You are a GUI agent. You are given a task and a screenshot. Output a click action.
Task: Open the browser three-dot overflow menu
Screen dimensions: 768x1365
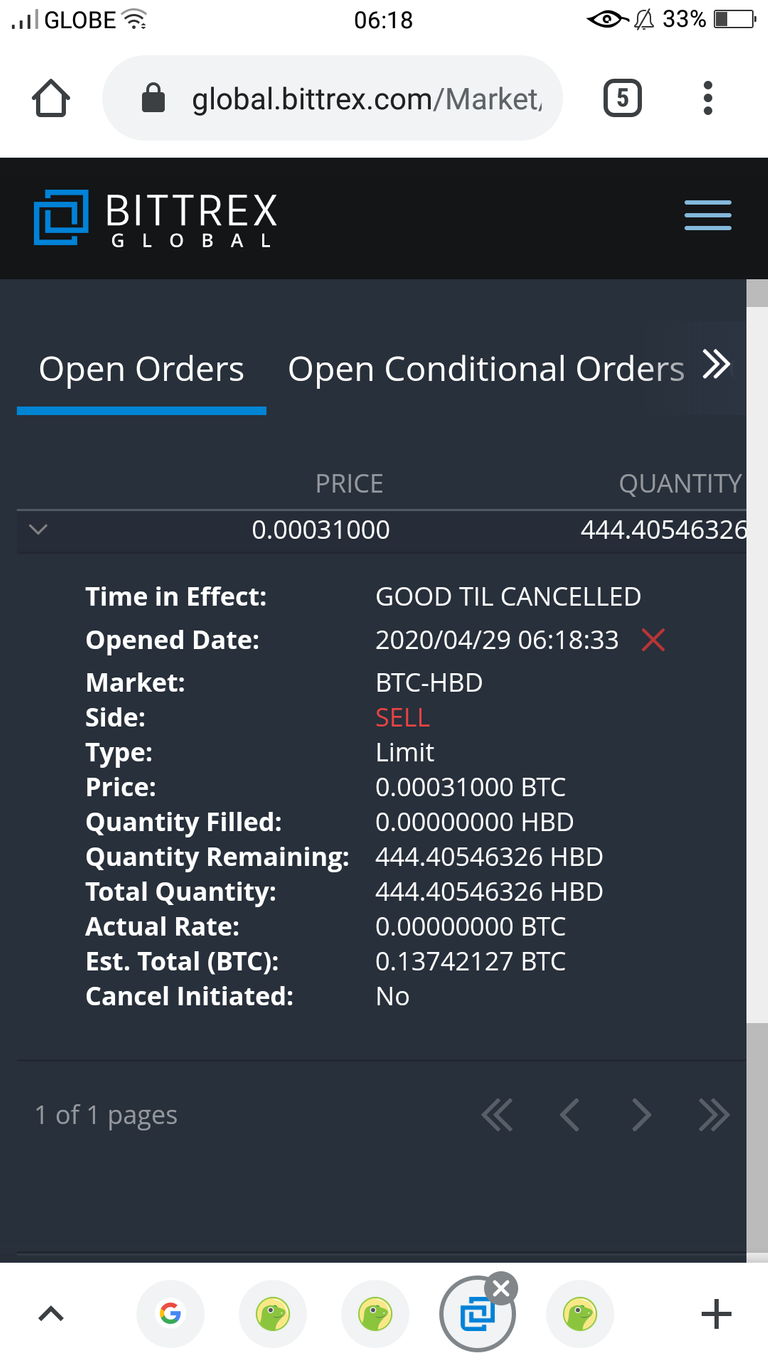point(708,98)
